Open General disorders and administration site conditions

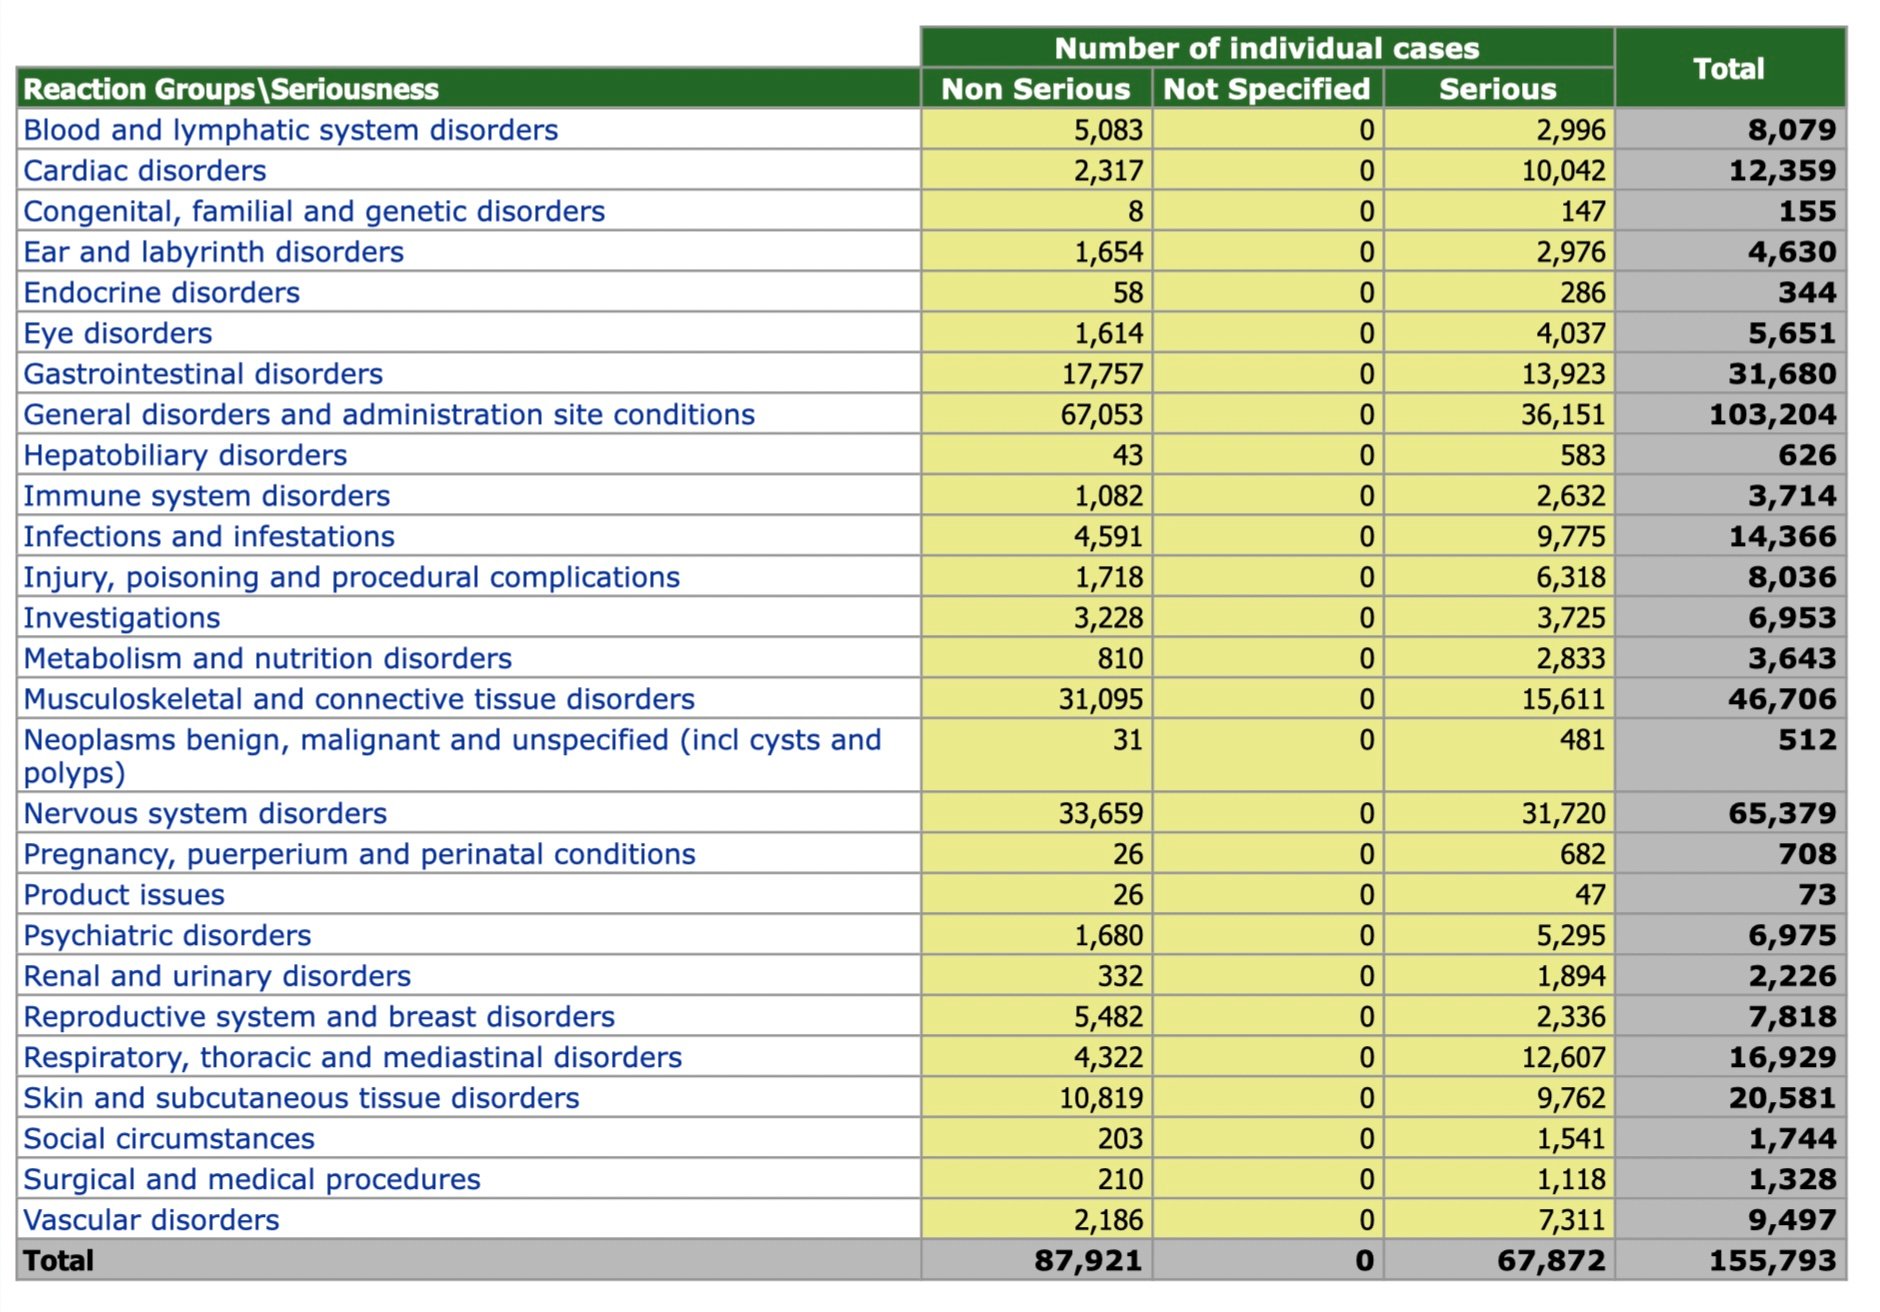(x=389, y=415)
